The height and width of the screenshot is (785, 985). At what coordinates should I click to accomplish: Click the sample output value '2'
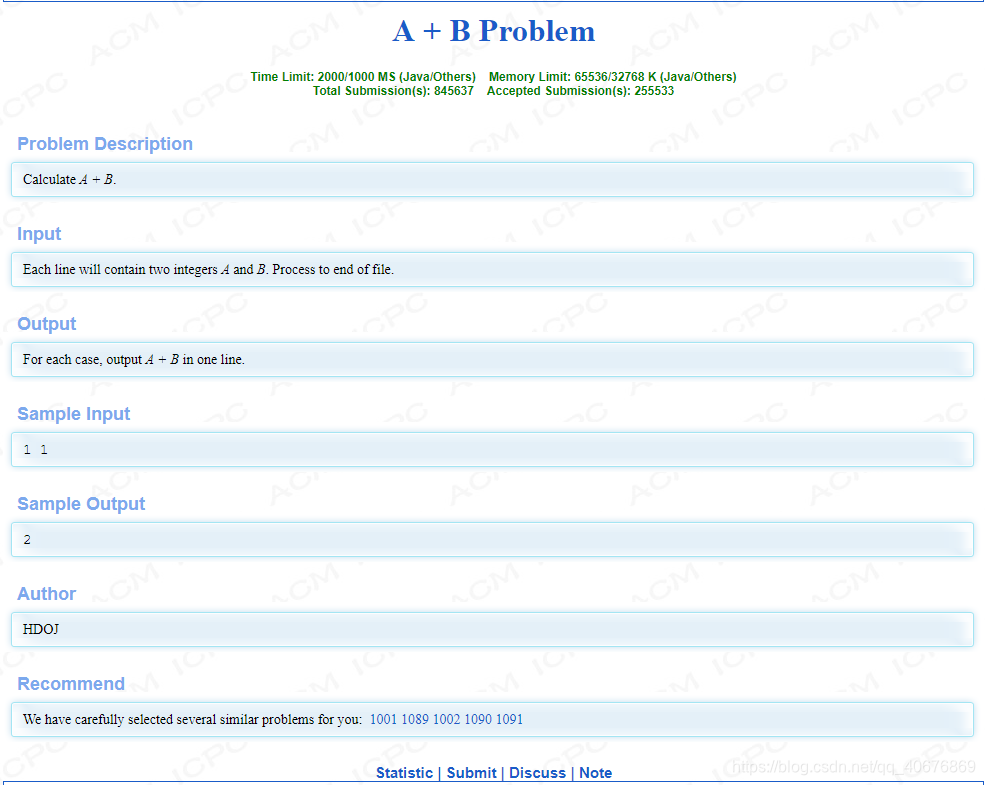27,539
